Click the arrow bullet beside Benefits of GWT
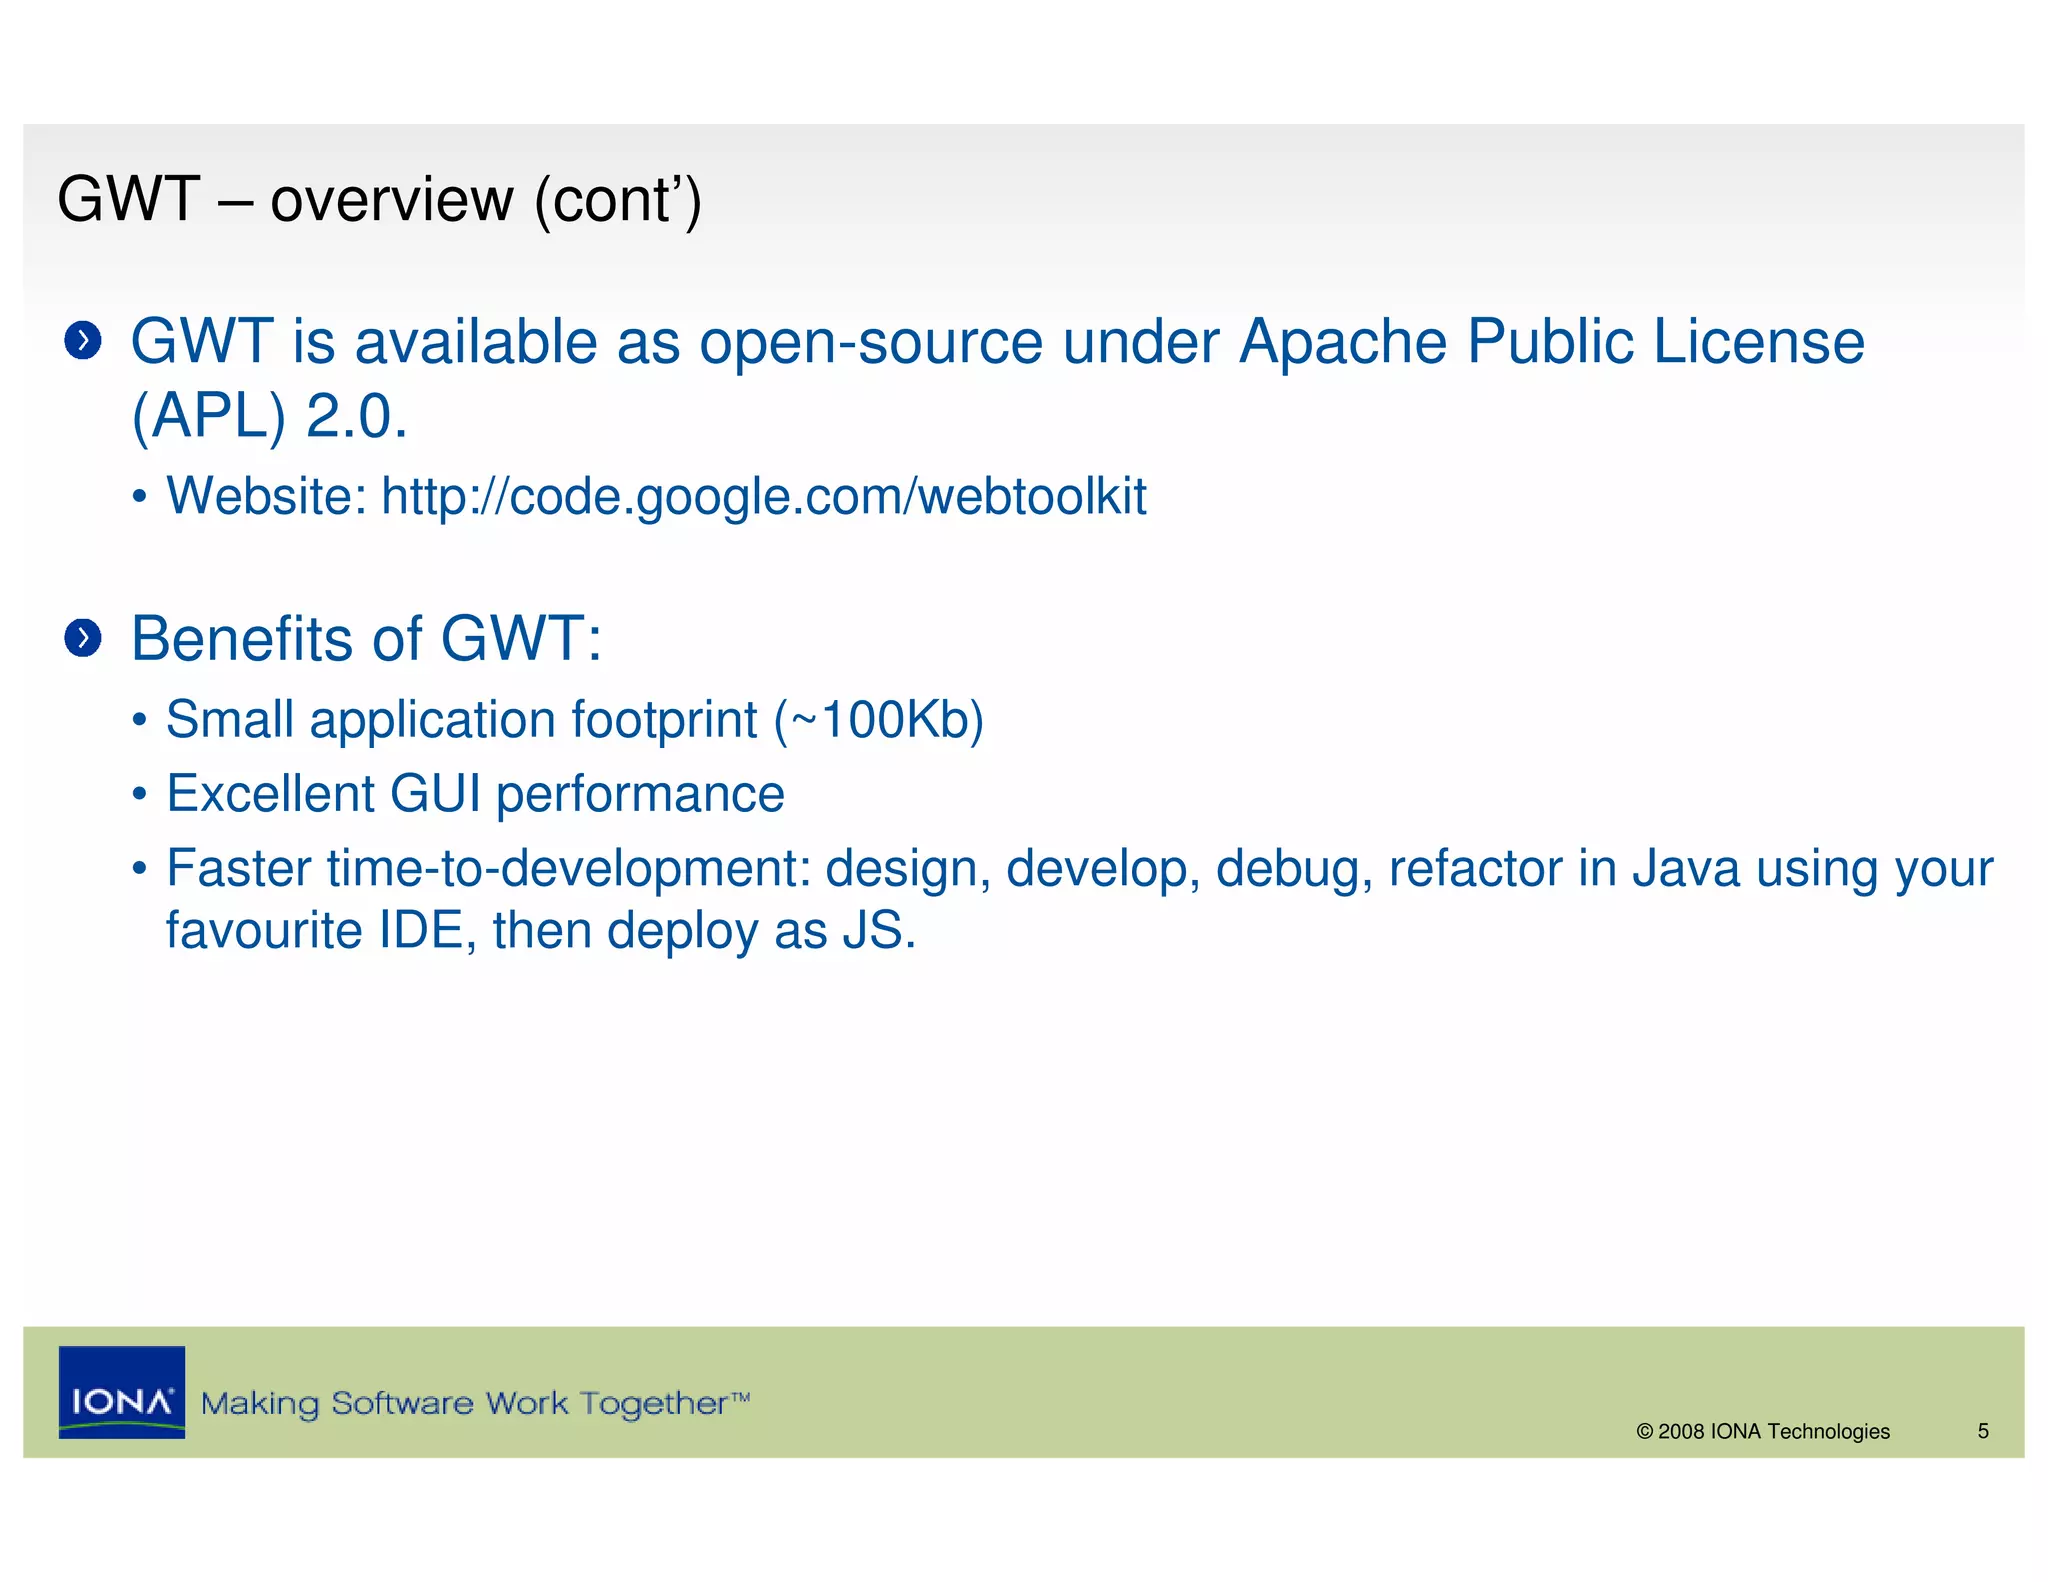 pyautogui.click(x=83, y=638)
